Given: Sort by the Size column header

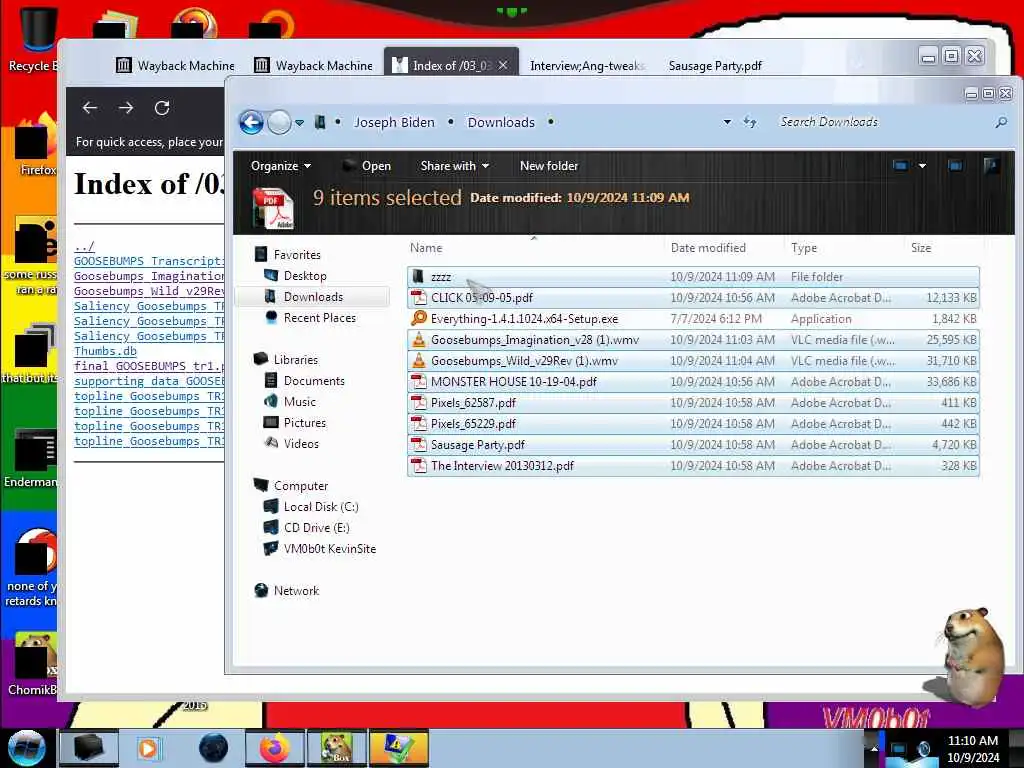Looking at the screenshot, I should pyautogui.click(x=921, y=248).
